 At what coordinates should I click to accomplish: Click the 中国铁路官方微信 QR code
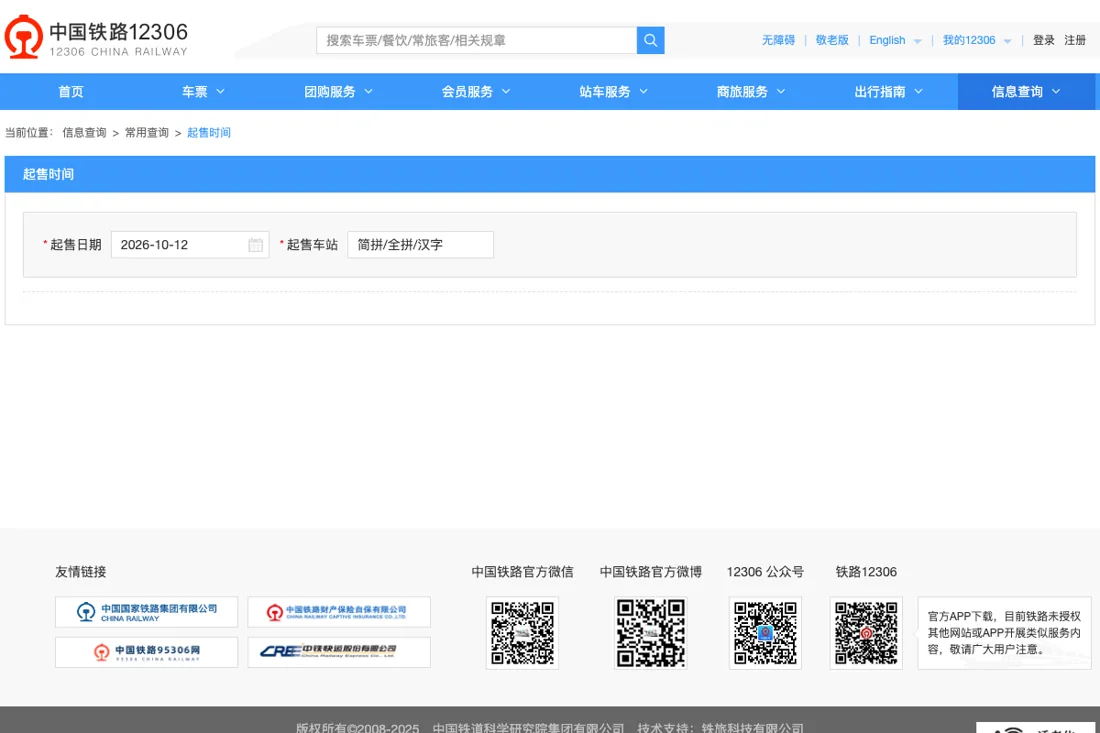(522, 633)
